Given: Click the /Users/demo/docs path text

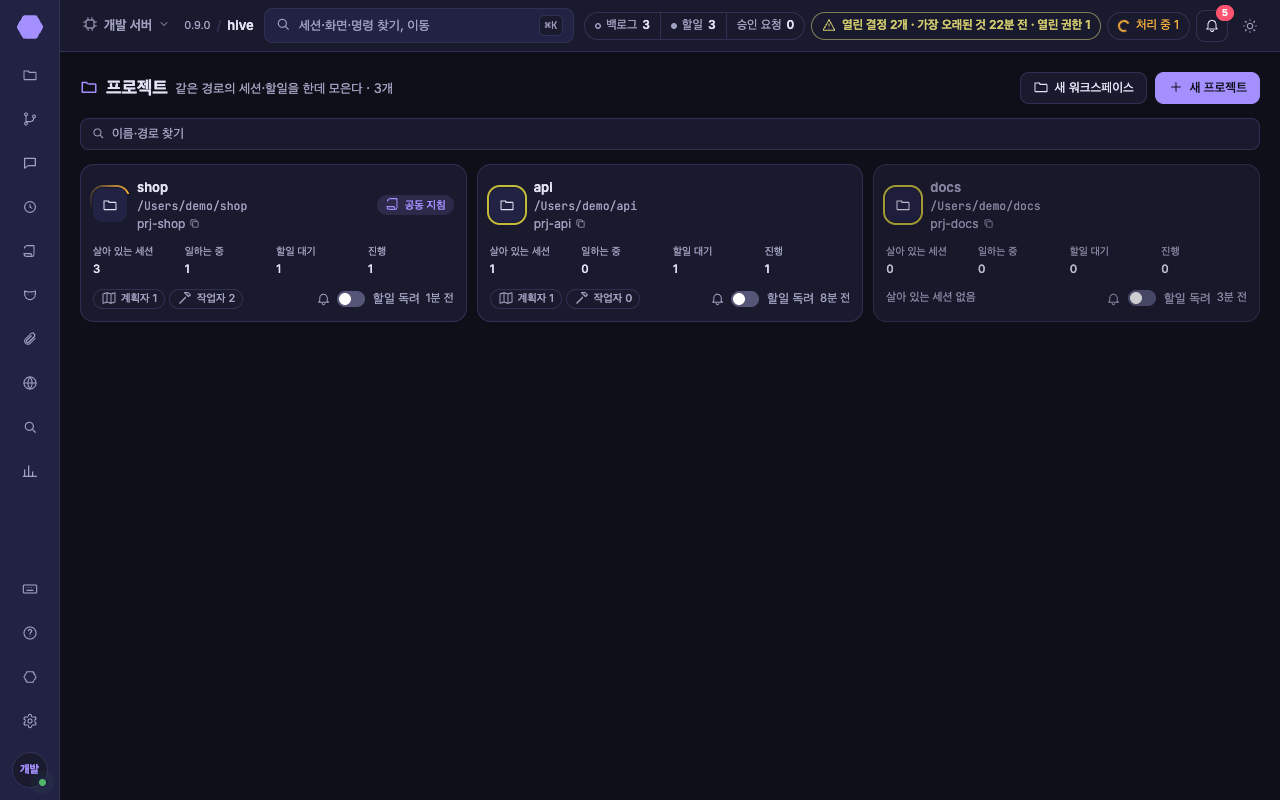Looking at the screenshot, I should (x=985, y=206).
